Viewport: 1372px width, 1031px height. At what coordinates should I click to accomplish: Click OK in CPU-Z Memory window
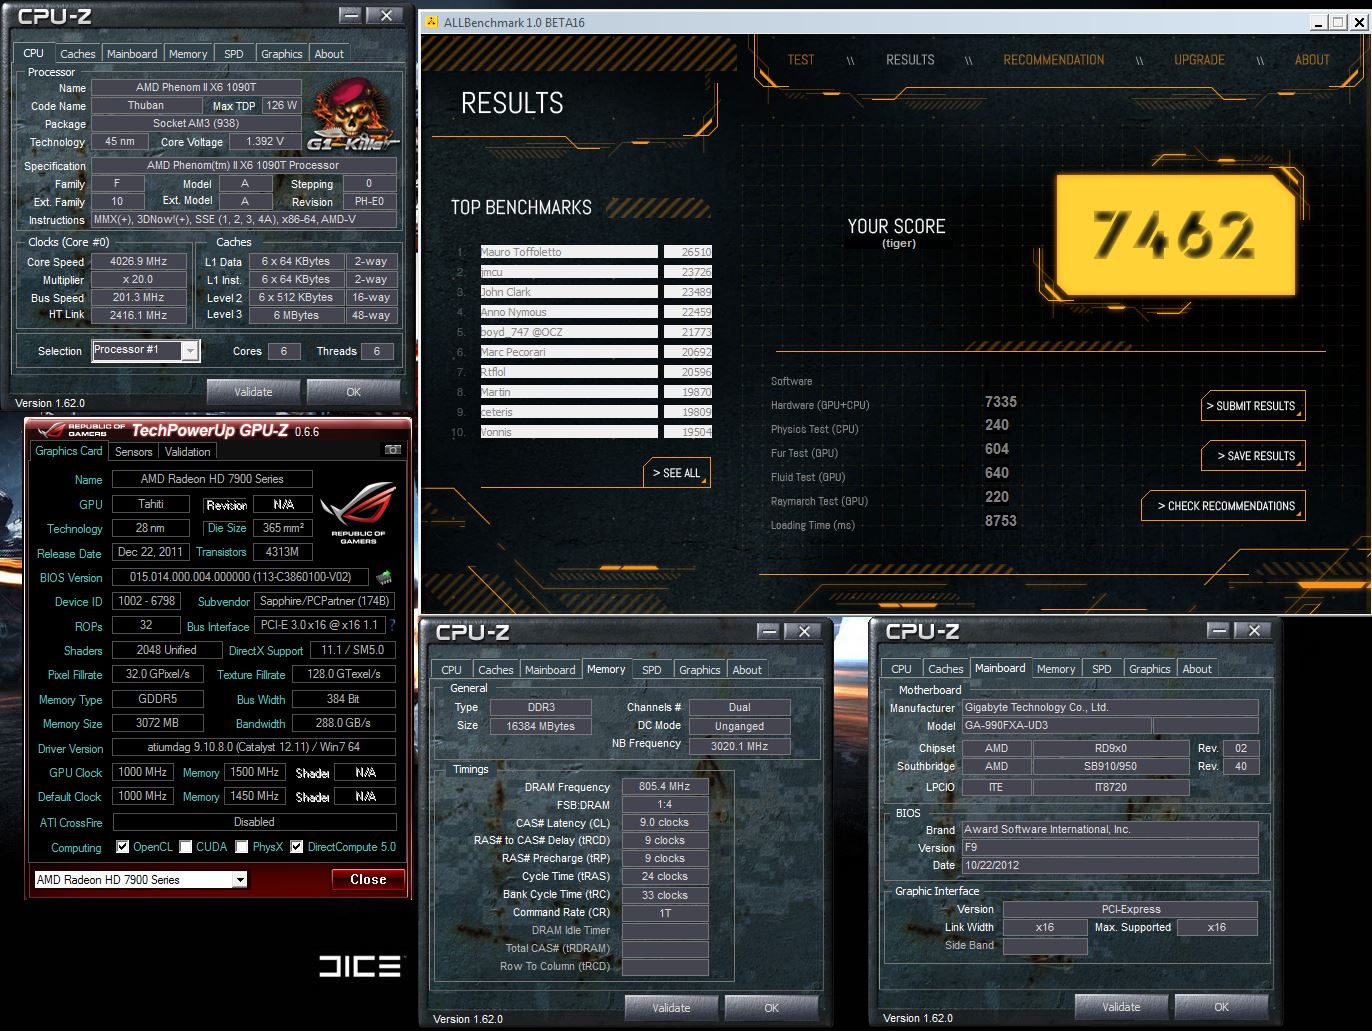point(771,1008)
